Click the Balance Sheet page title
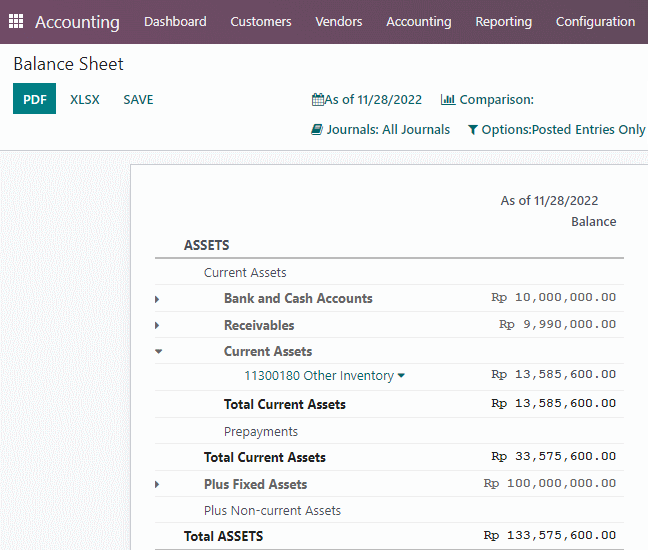 click(x=68, y=64)
